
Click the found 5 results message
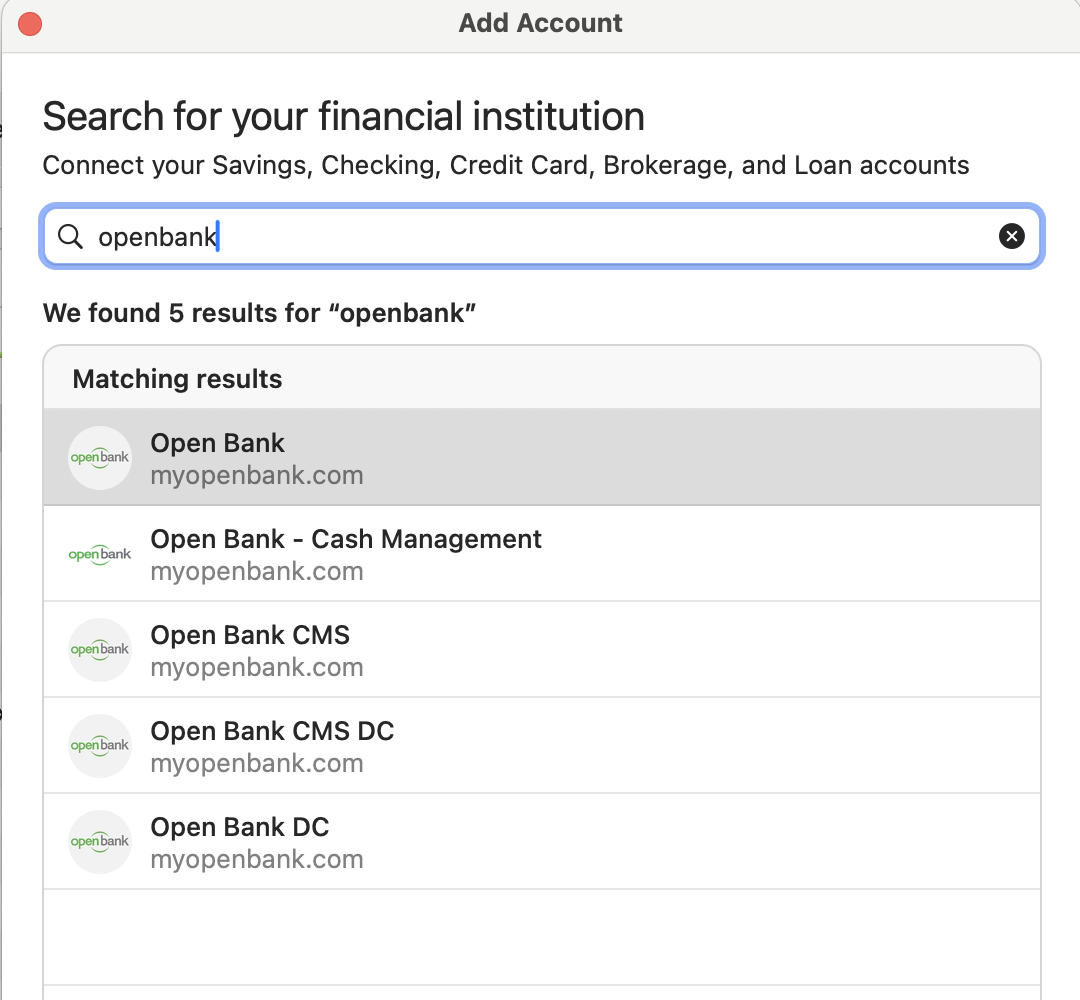click(x=260, y=313)
